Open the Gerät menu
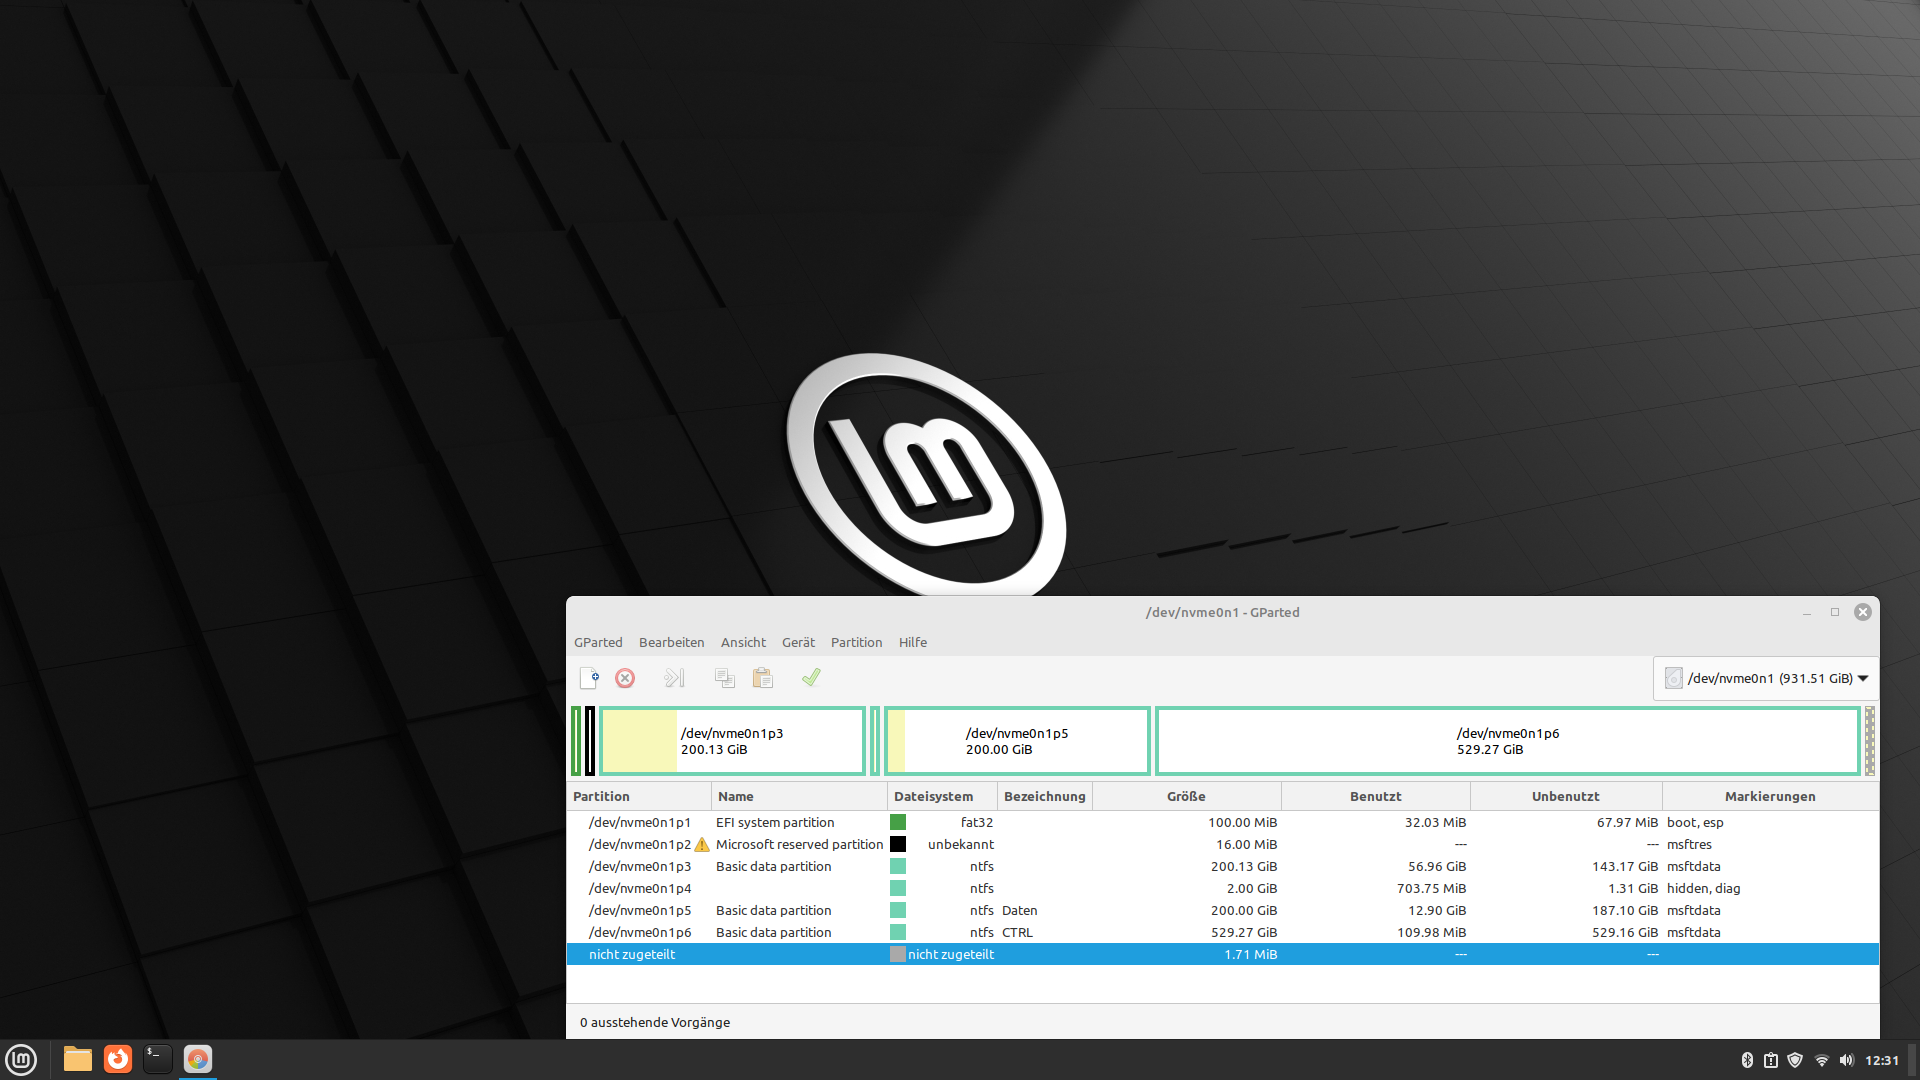Viewport: 1920px width, 1080px height. 798,642
